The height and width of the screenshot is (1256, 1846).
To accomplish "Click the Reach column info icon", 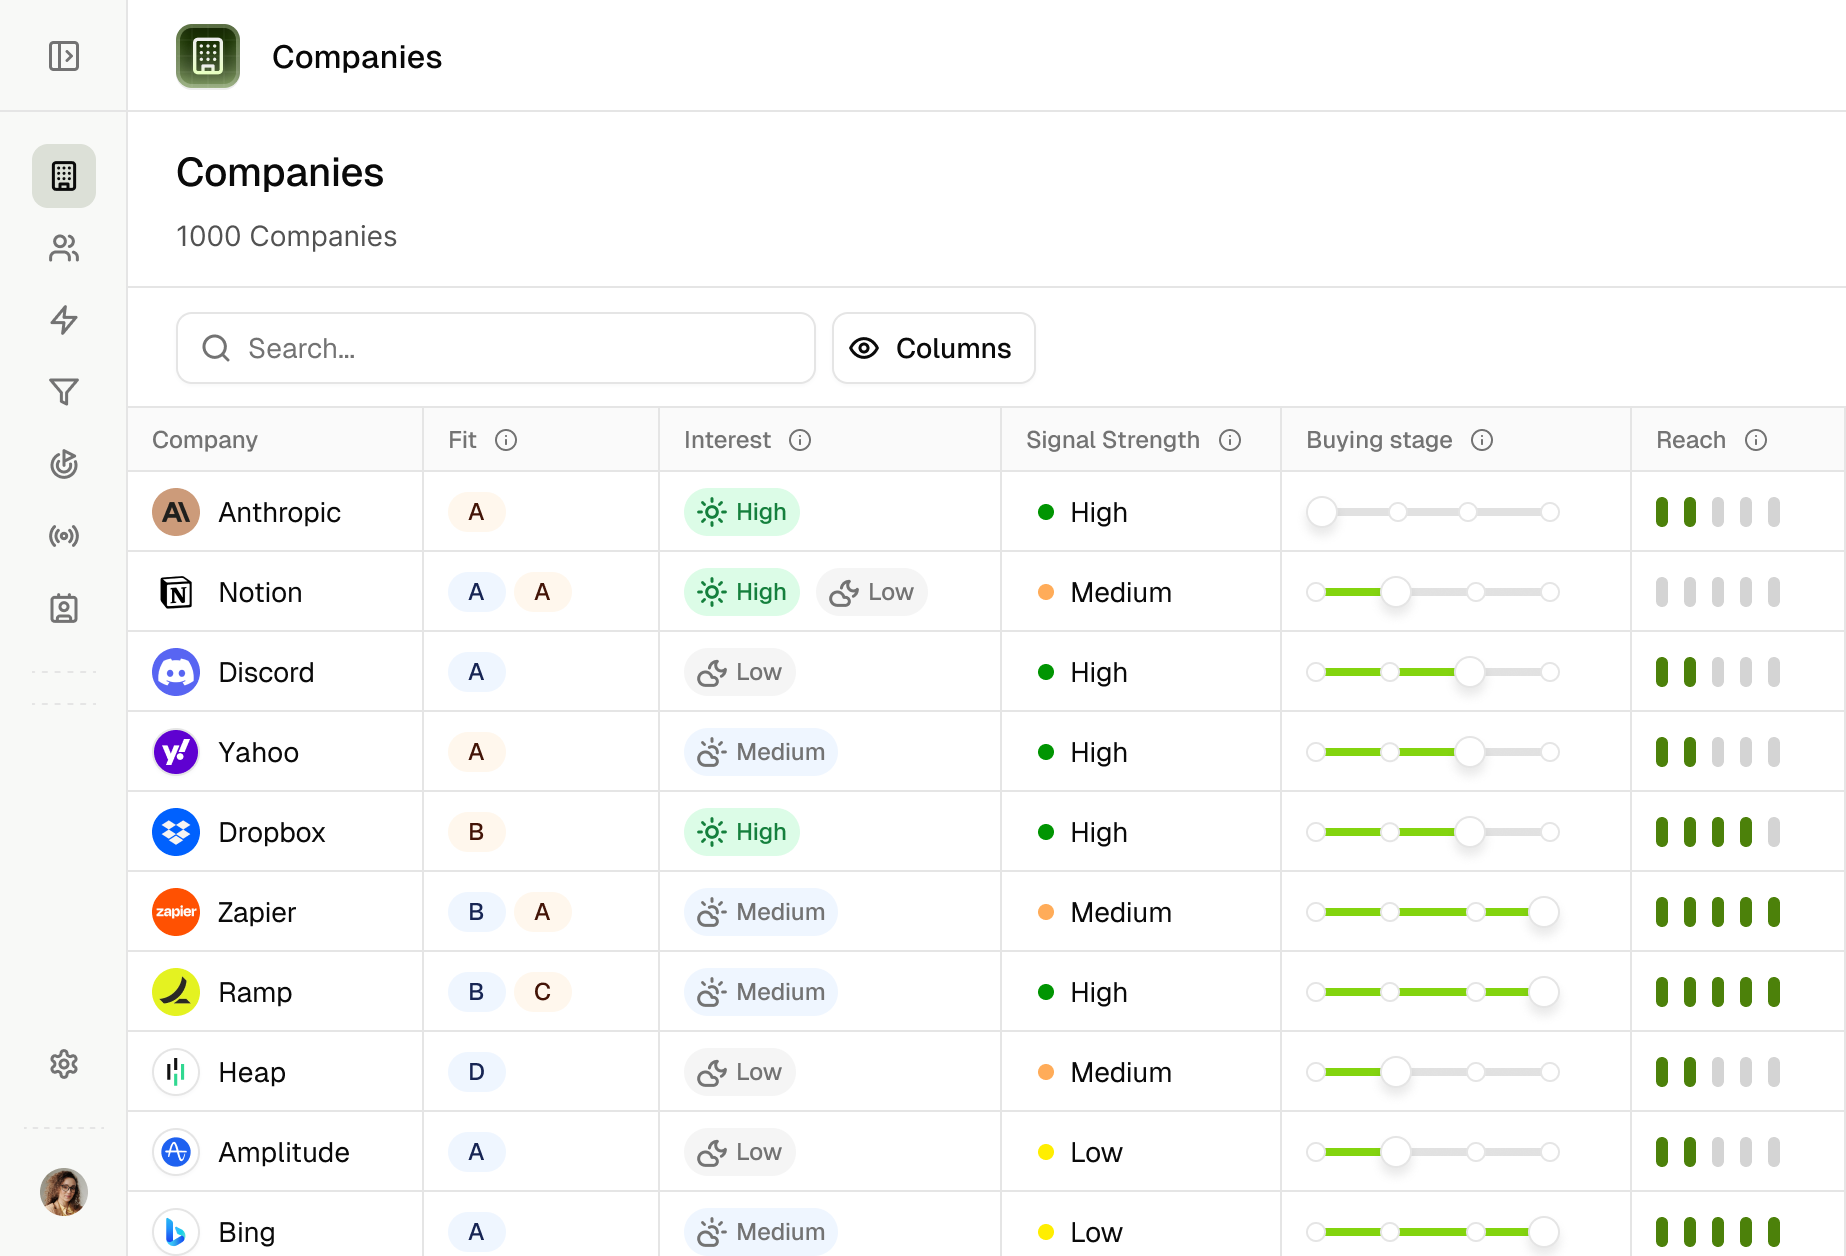I will coord(1756,440).
